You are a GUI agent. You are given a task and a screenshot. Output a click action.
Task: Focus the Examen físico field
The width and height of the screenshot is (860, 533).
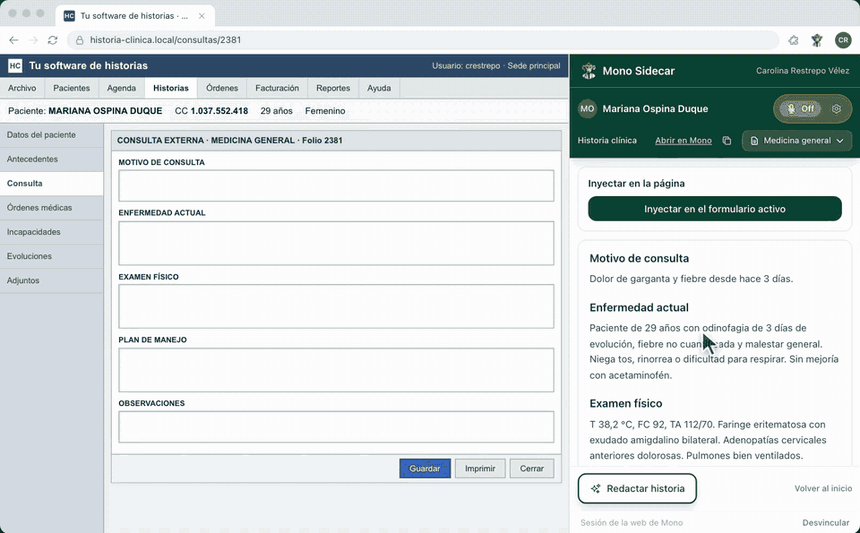click(336, 306)
